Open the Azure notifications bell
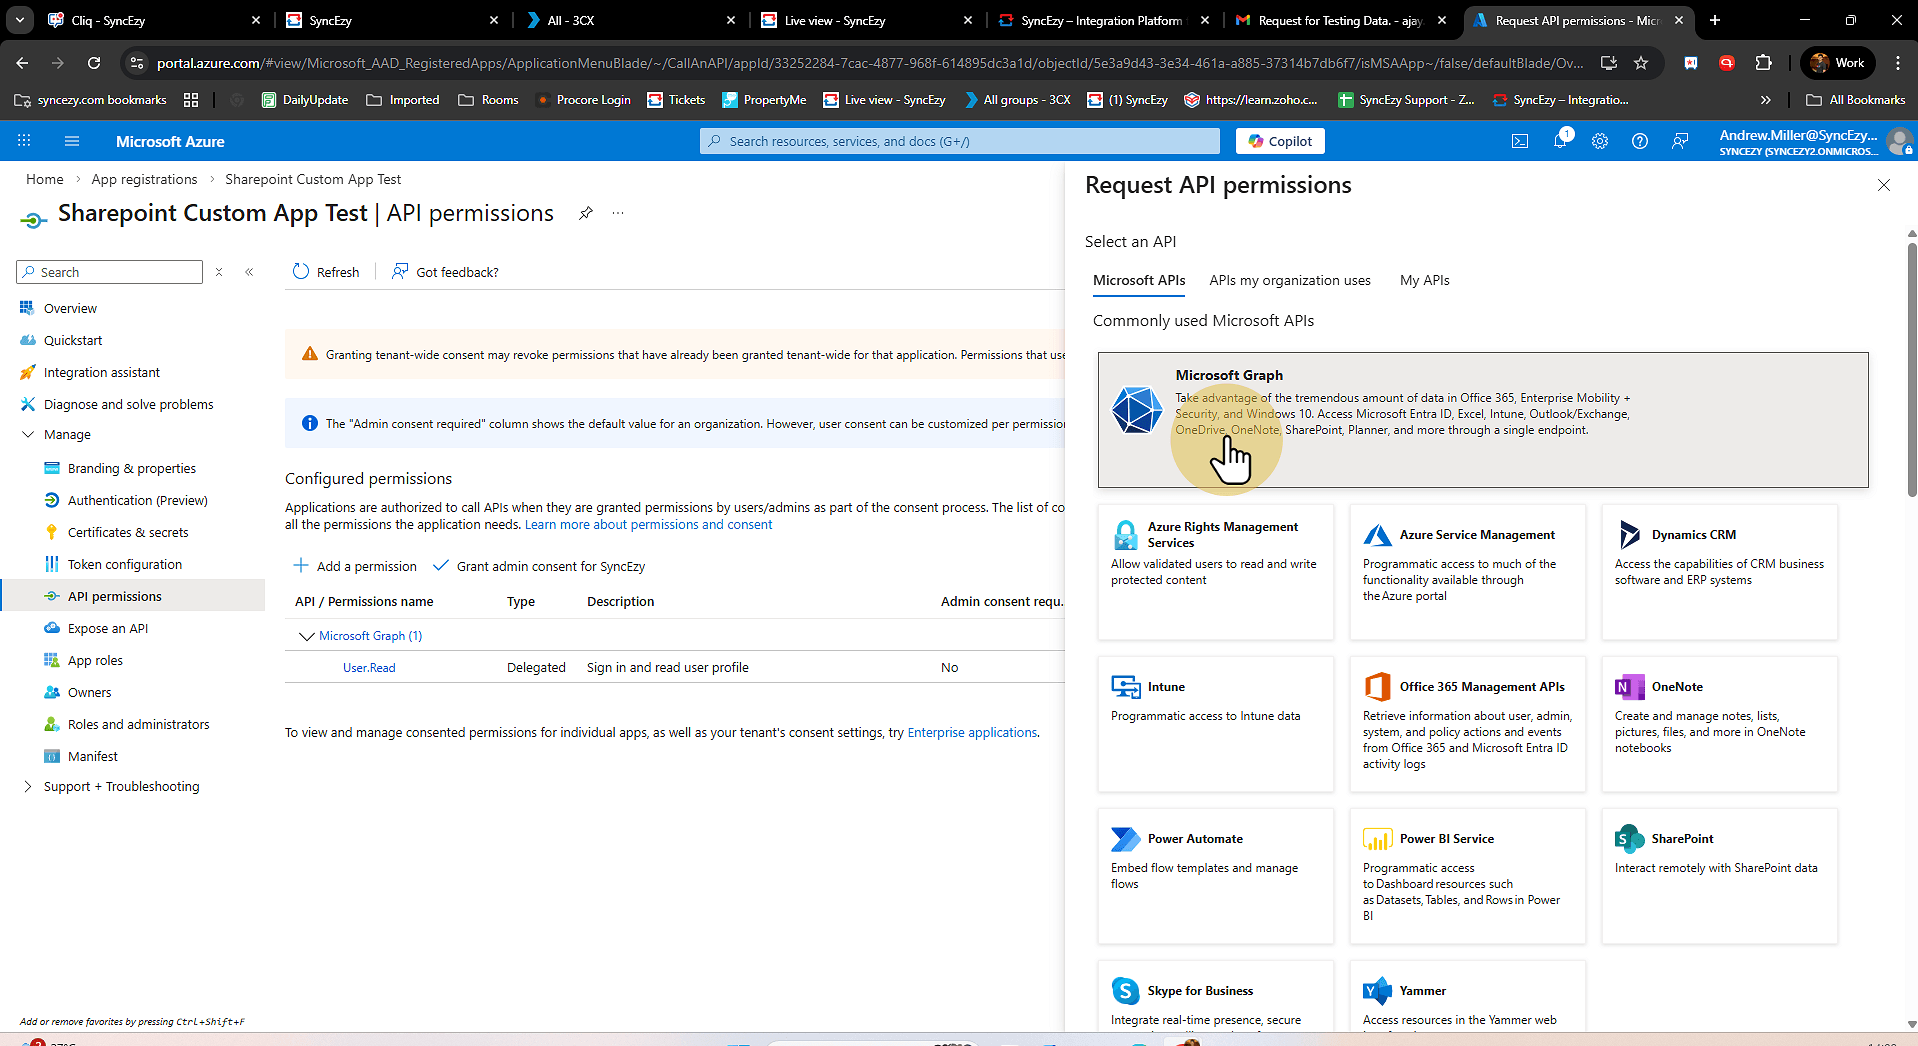Viewport: 1918px width, 1046px height. (1560, 141)
